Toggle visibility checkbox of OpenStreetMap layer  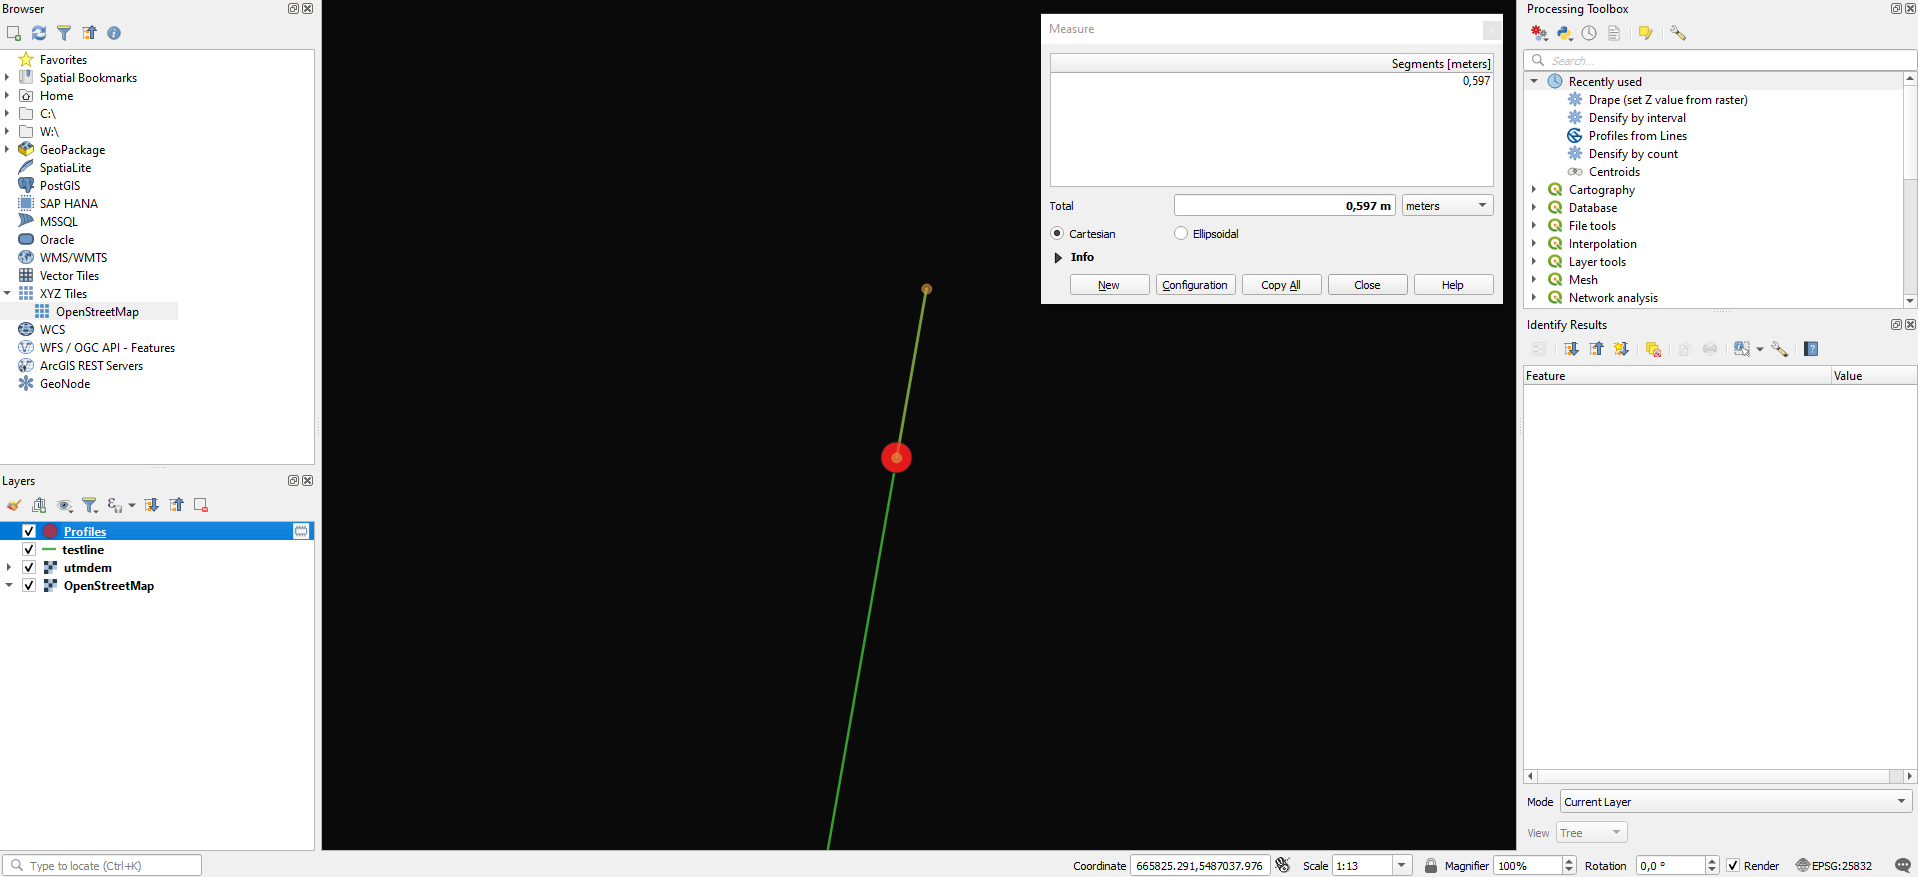tap(29, 585)
